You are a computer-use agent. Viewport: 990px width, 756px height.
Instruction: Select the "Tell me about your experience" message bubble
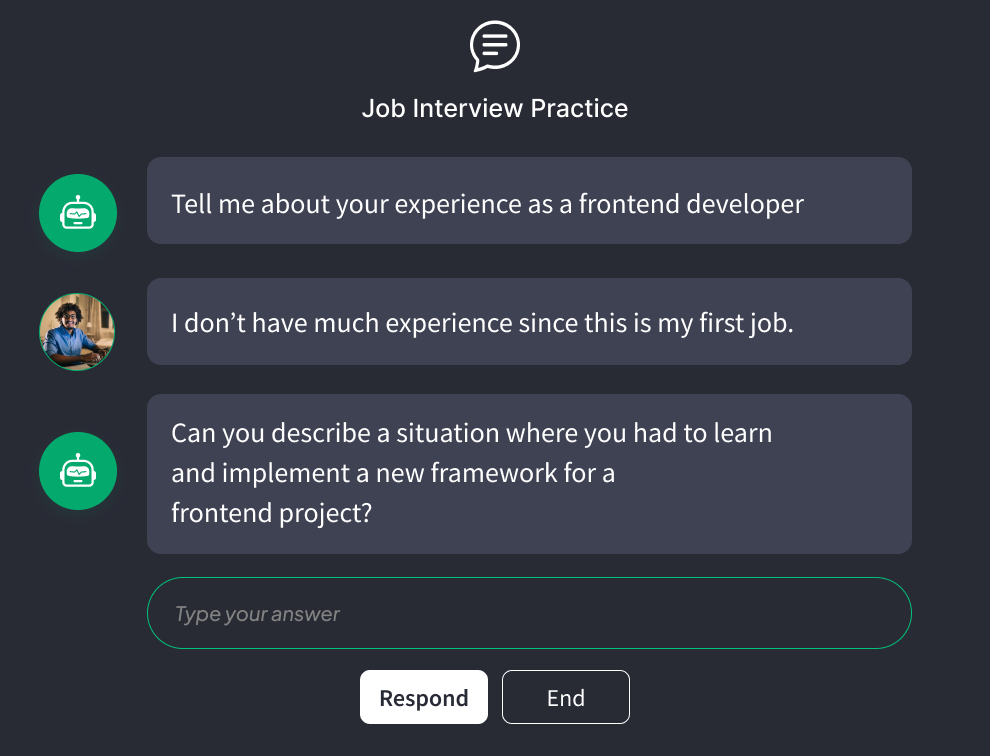click(529, 201)
